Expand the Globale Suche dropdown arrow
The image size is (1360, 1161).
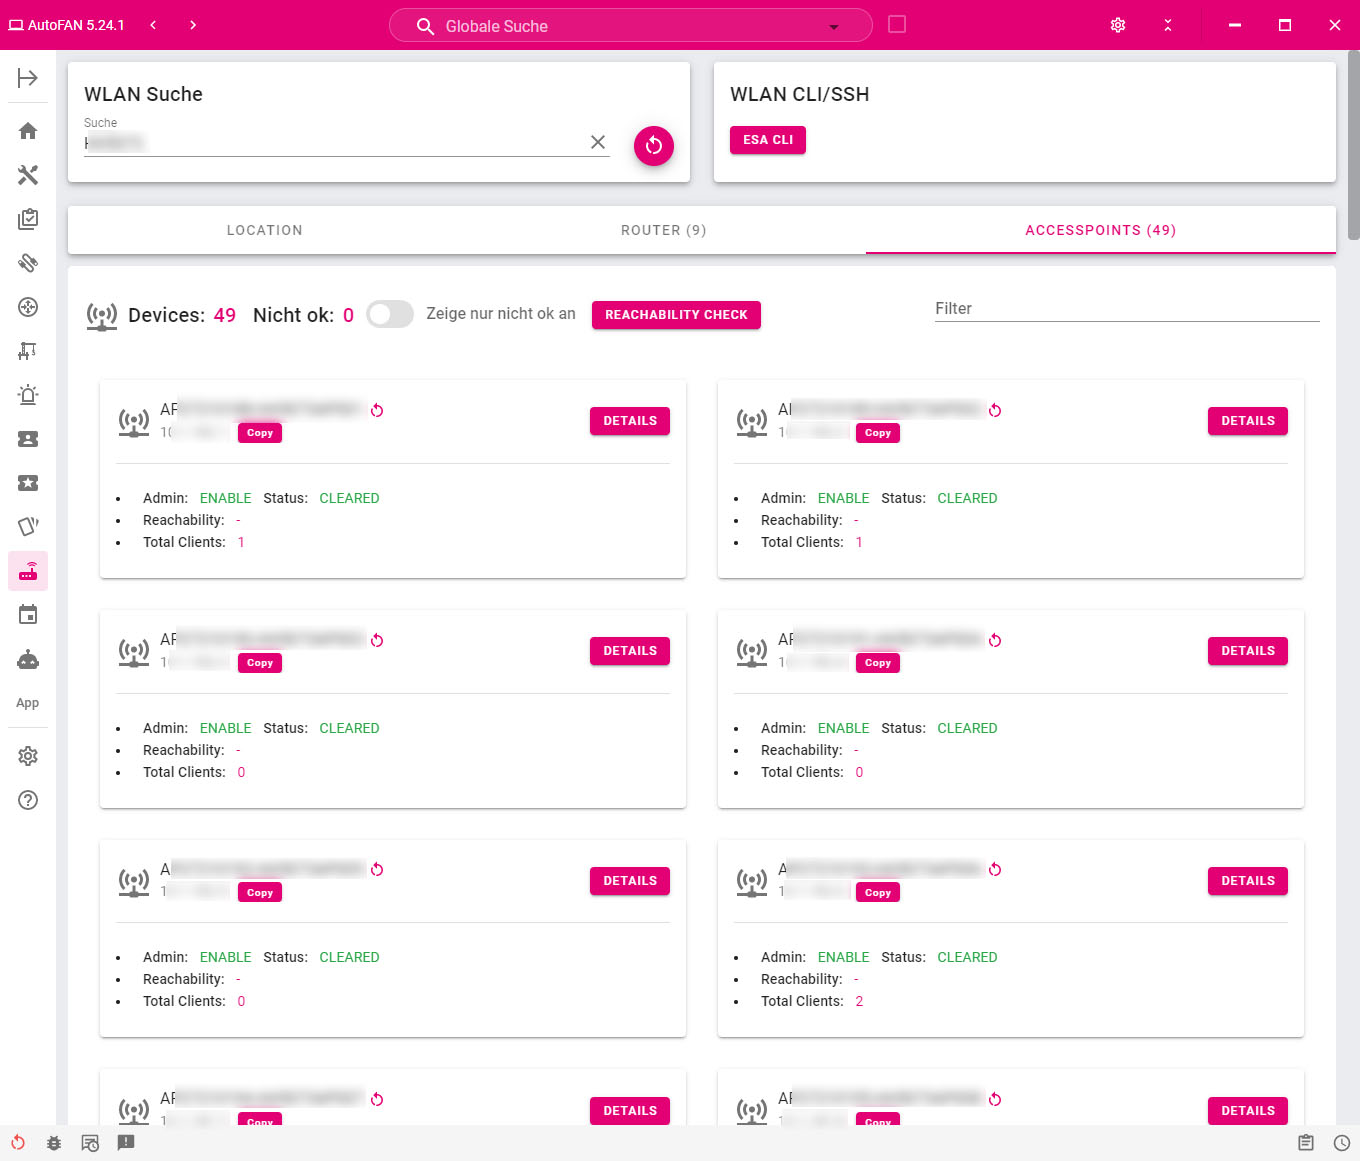[834, 27]
